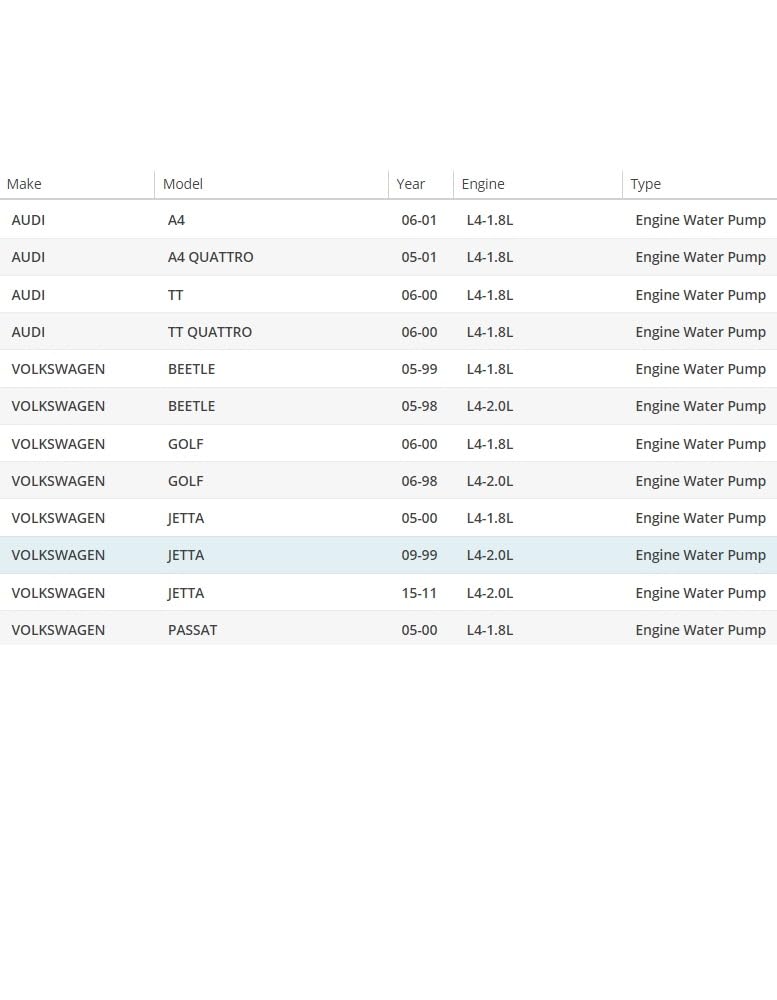This screenshot has width=777, height=1000.
Task: Select JETTA cell in the 15-11 row
Action: coord(186,592)
